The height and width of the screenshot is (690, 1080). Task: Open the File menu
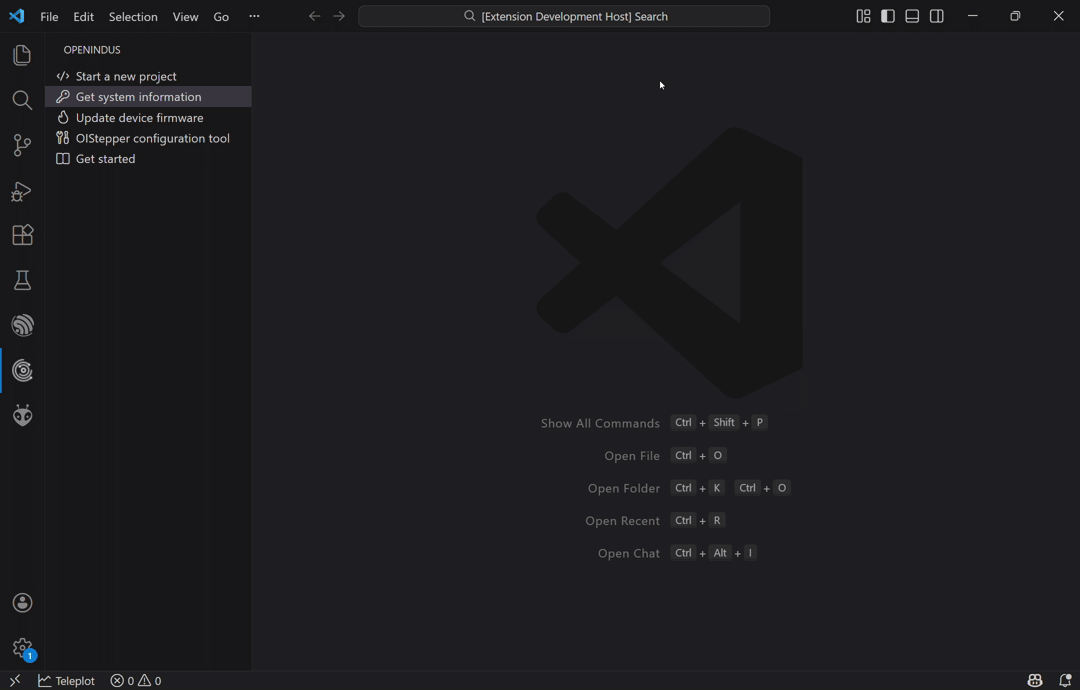[x=49, y=17]
